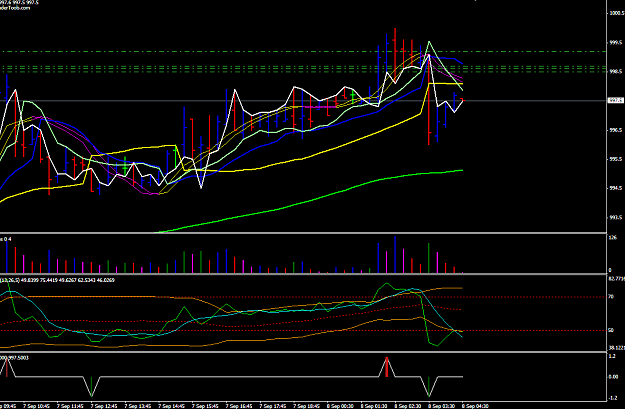Click the -1.2 label on signal panel scale
The image size is (625, 409).
613,398
